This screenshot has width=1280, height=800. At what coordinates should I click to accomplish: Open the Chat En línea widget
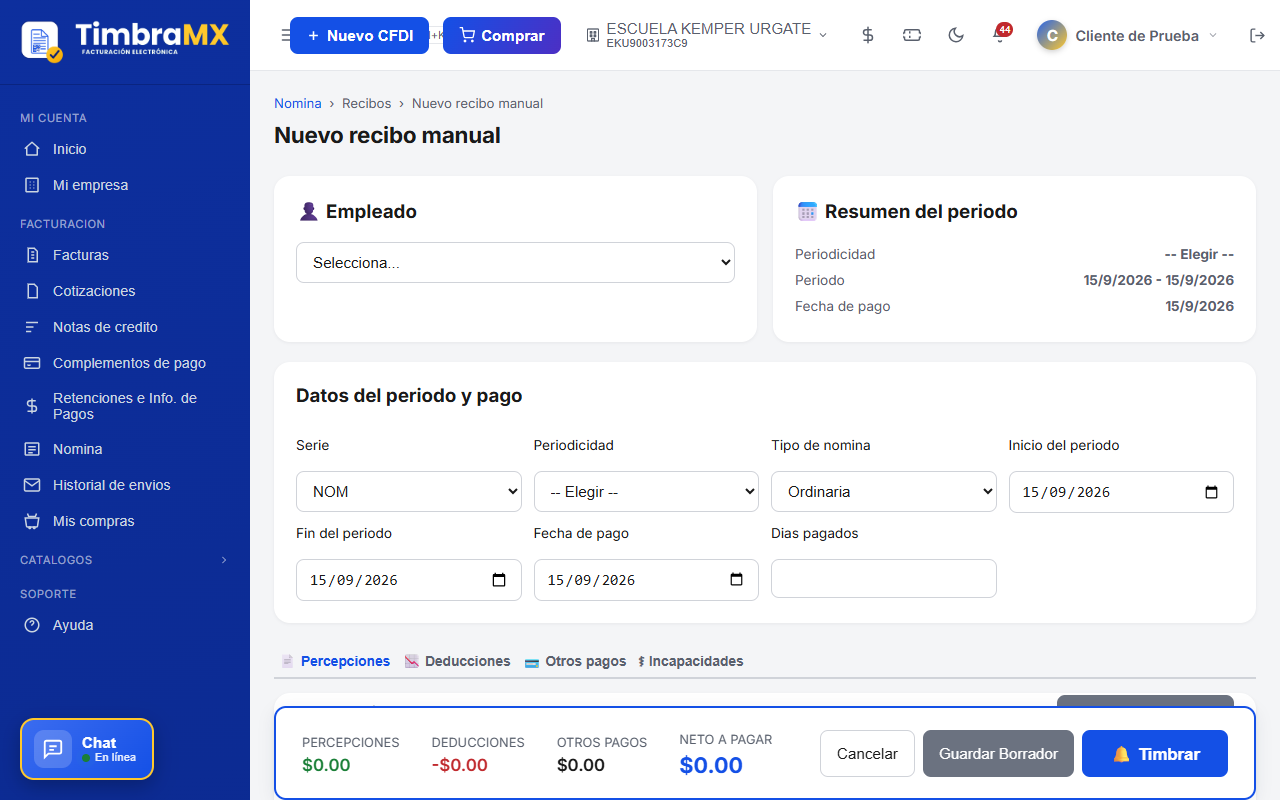pos(87,749)
